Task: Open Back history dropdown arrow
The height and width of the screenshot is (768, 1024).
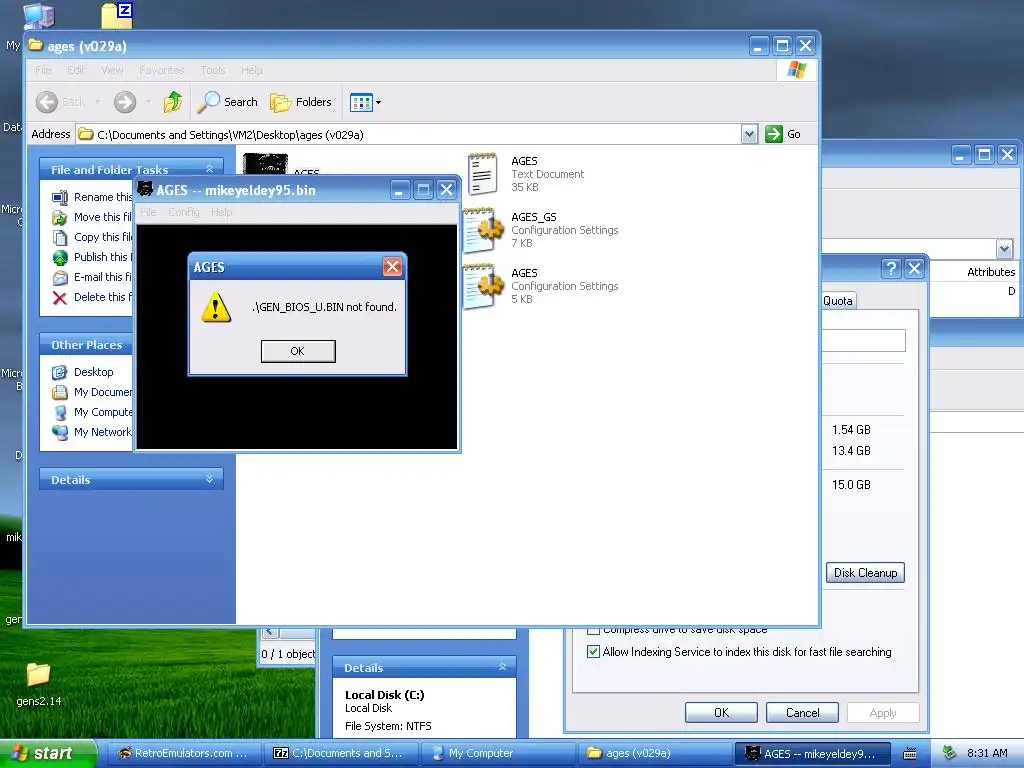Action: [x=97, y=102]
